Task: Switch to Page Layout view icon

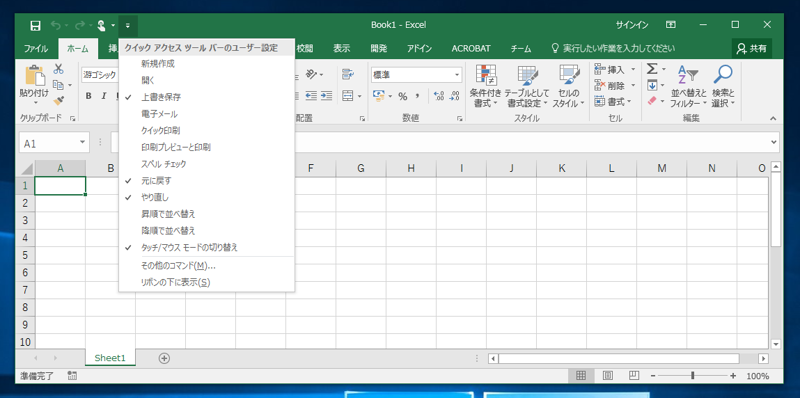Action: (607, 376)
